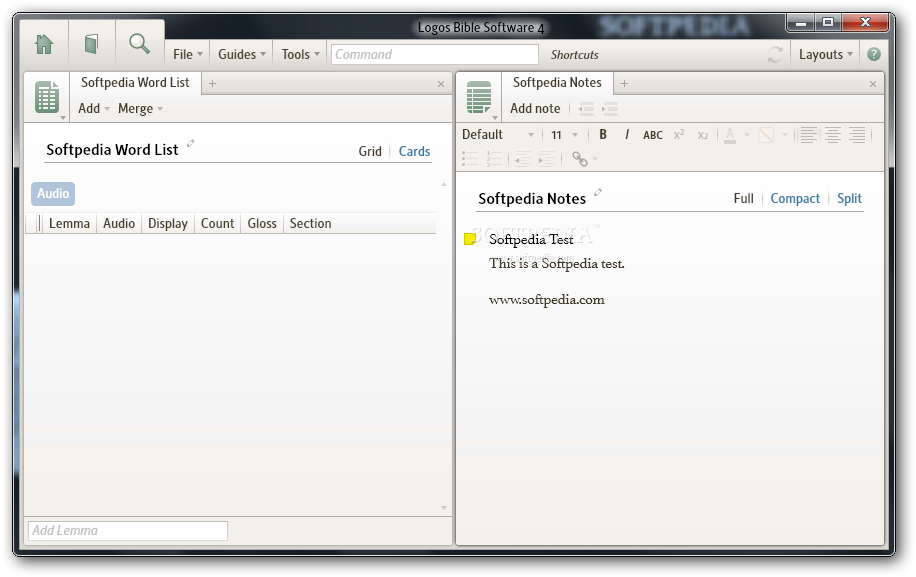Open the File menu
Image resolution: width=916 pixels, height=577 pixels.
pyautogui.click(x=188, y=54)
